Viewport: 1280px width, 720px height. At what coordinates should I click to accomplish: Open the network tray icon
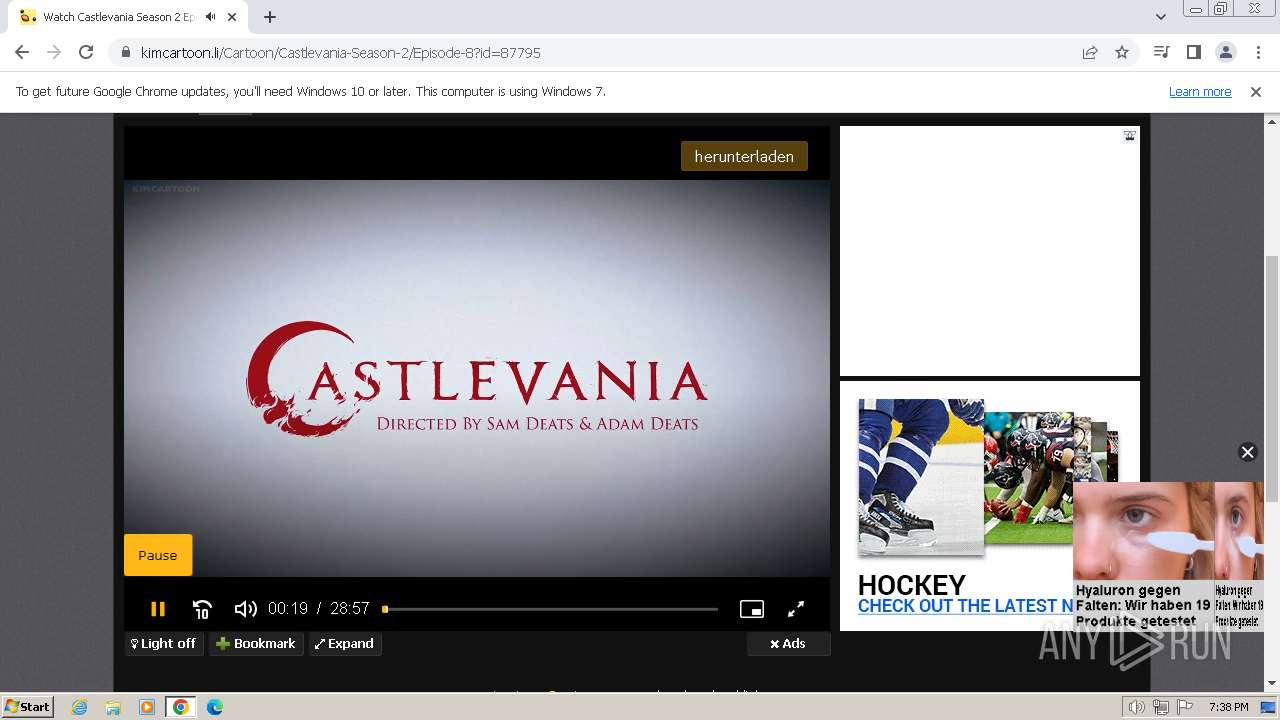[x=1161, y=707]
